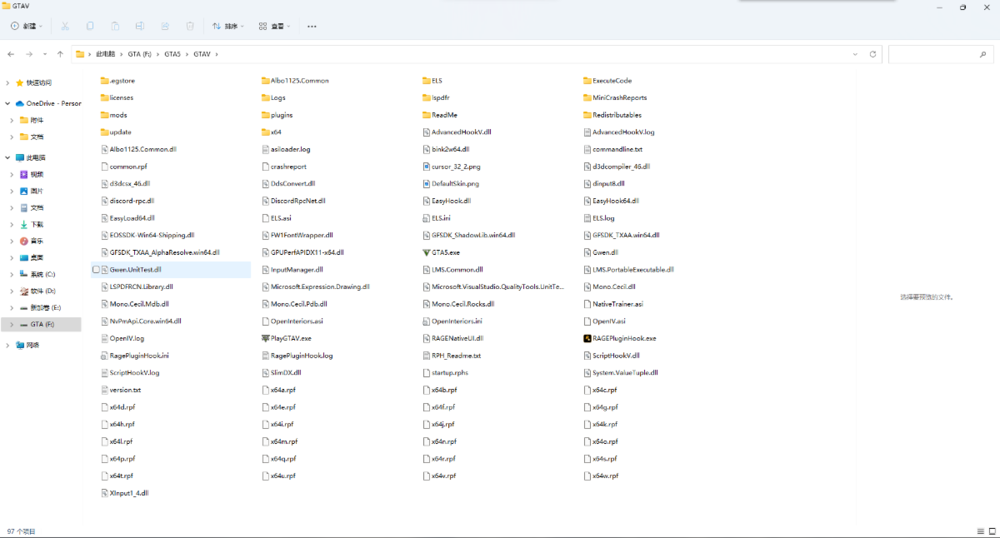Switch to details view in status bar
The width and height of the screenshot is (1000, 538).
pyautogui.click(x=980, y=532)
